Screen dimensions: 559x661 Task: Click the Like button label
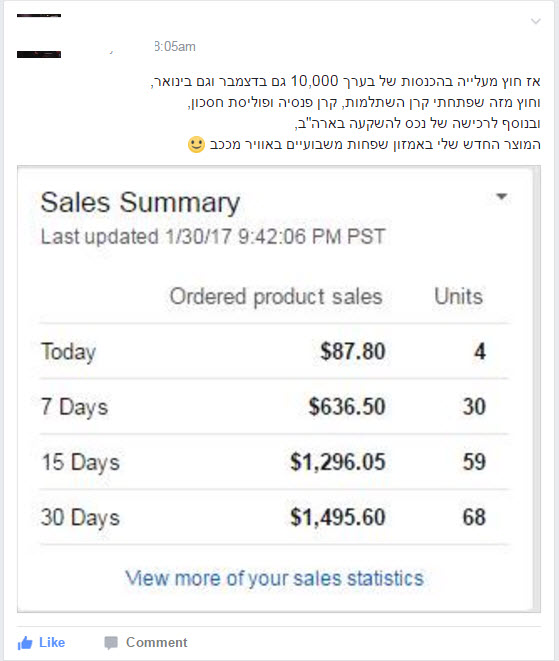[x=52, y=642]
